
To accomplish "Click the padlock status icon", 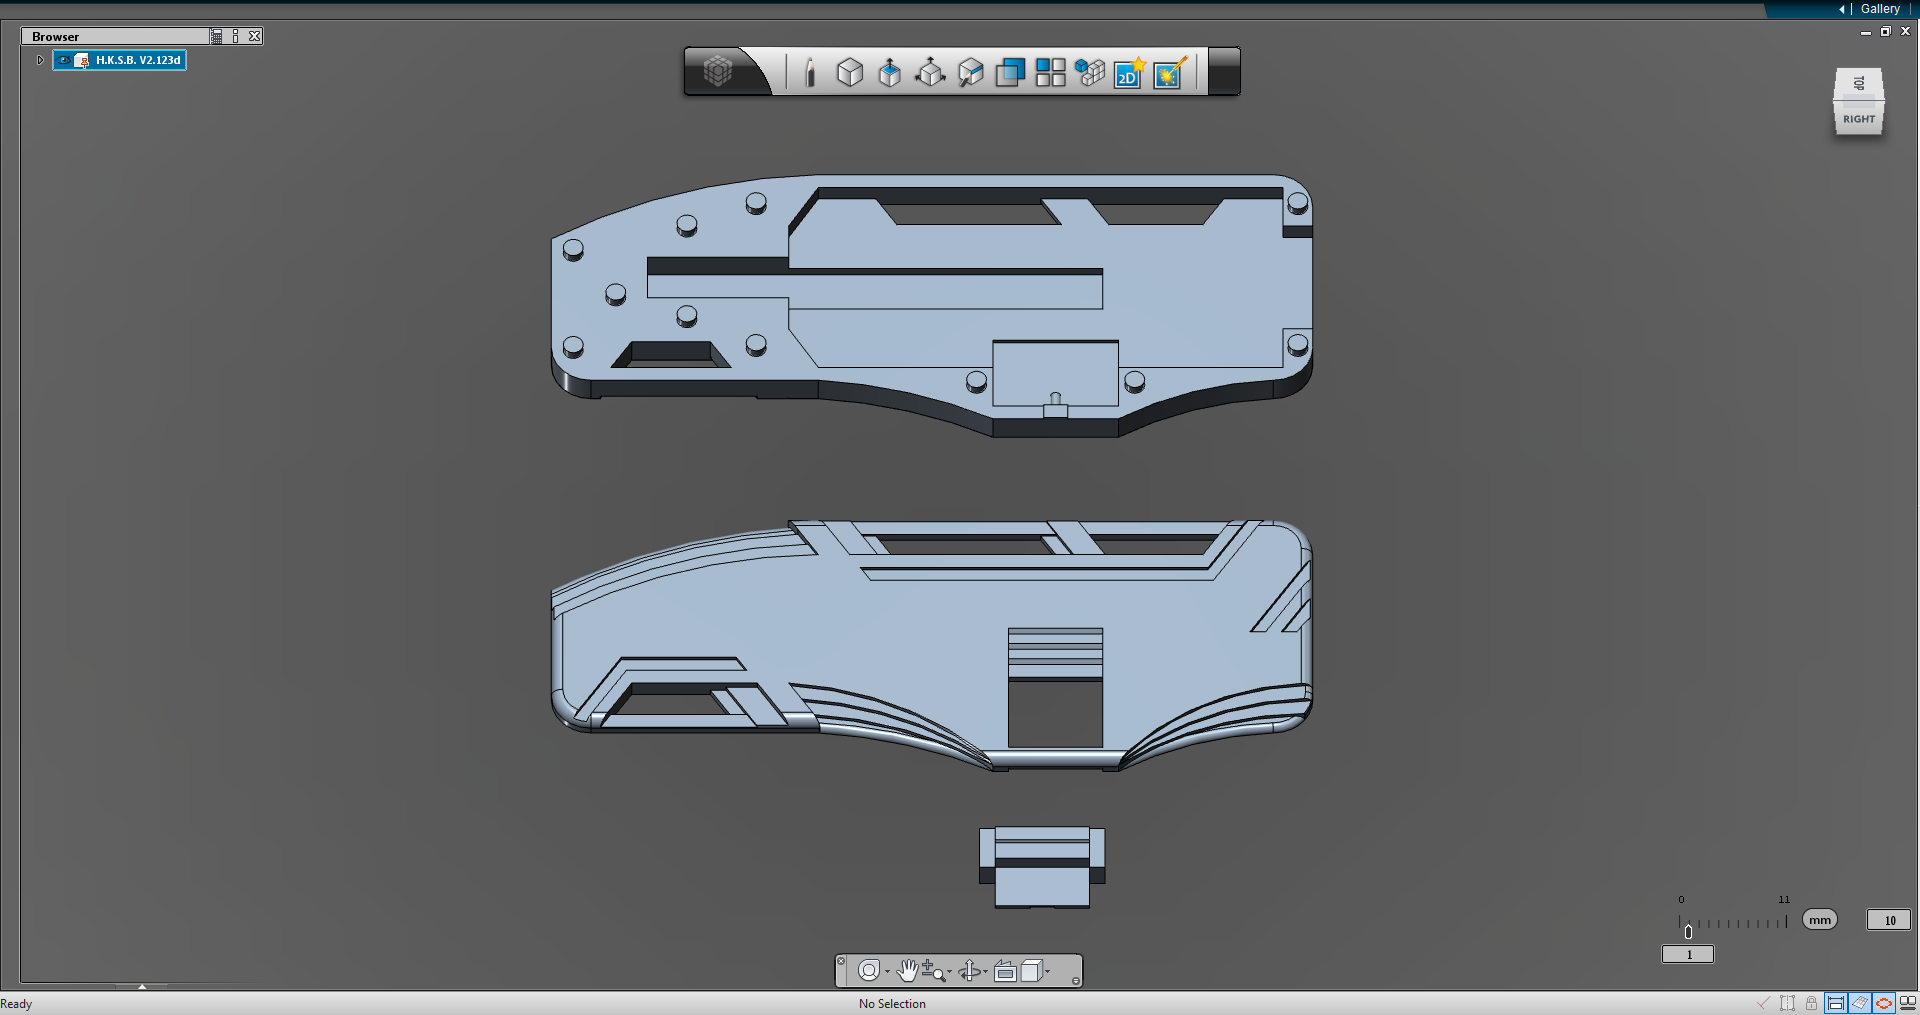I will pos(1811,1003).
